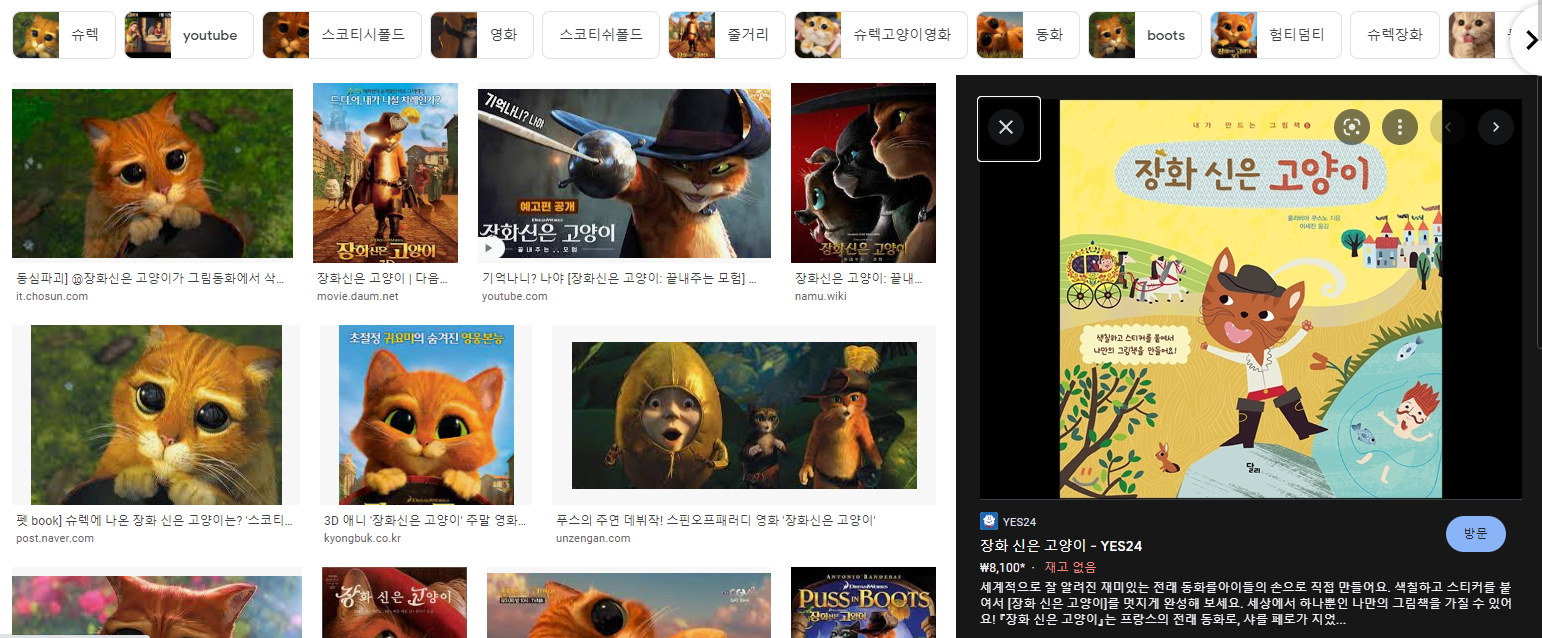Click the it.chosun.com source link
The image size is (1542, 638).
(x=52, y=296)
